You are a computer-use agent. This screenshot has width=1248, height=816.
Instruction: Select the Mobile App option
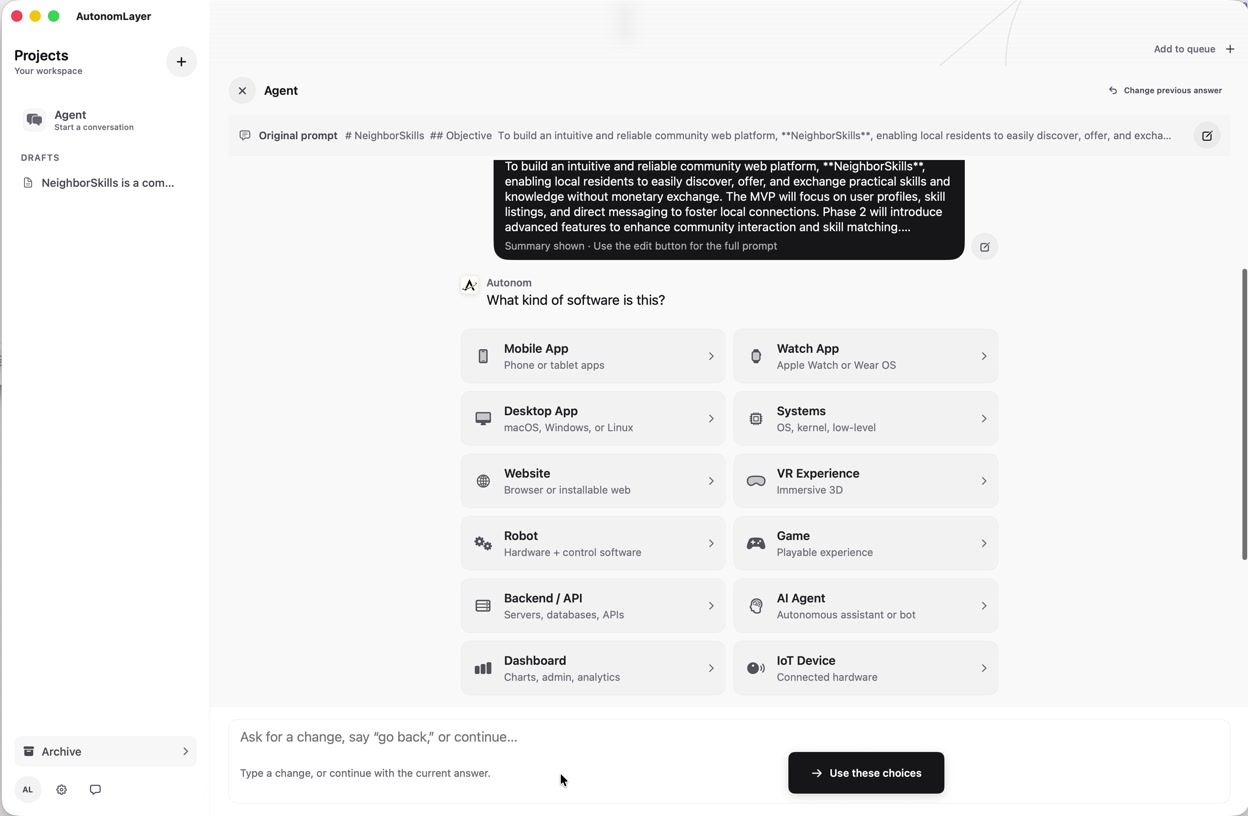(x=593, y=356)
